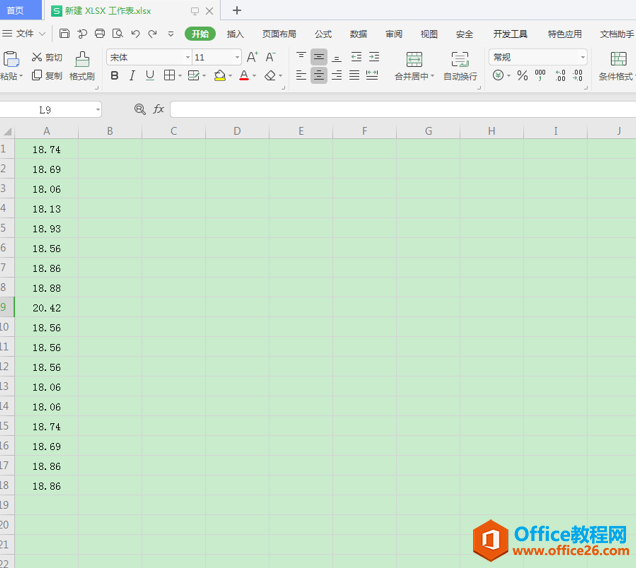636x568 pixels.
Task: Click the Wrap Text icon
Action: coord(460,60)
